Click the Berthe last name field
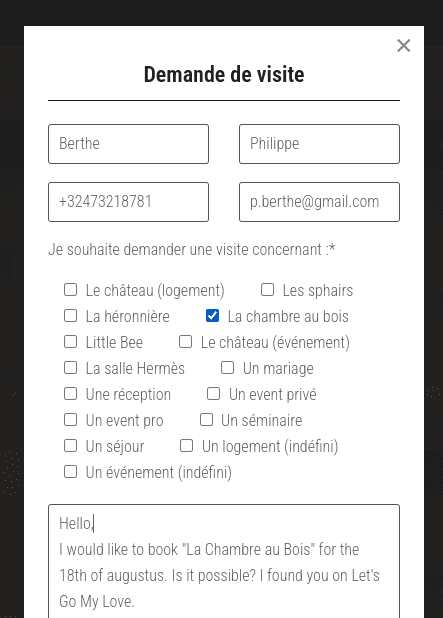This screenshot has height=618, width=443. coord(128,144)
